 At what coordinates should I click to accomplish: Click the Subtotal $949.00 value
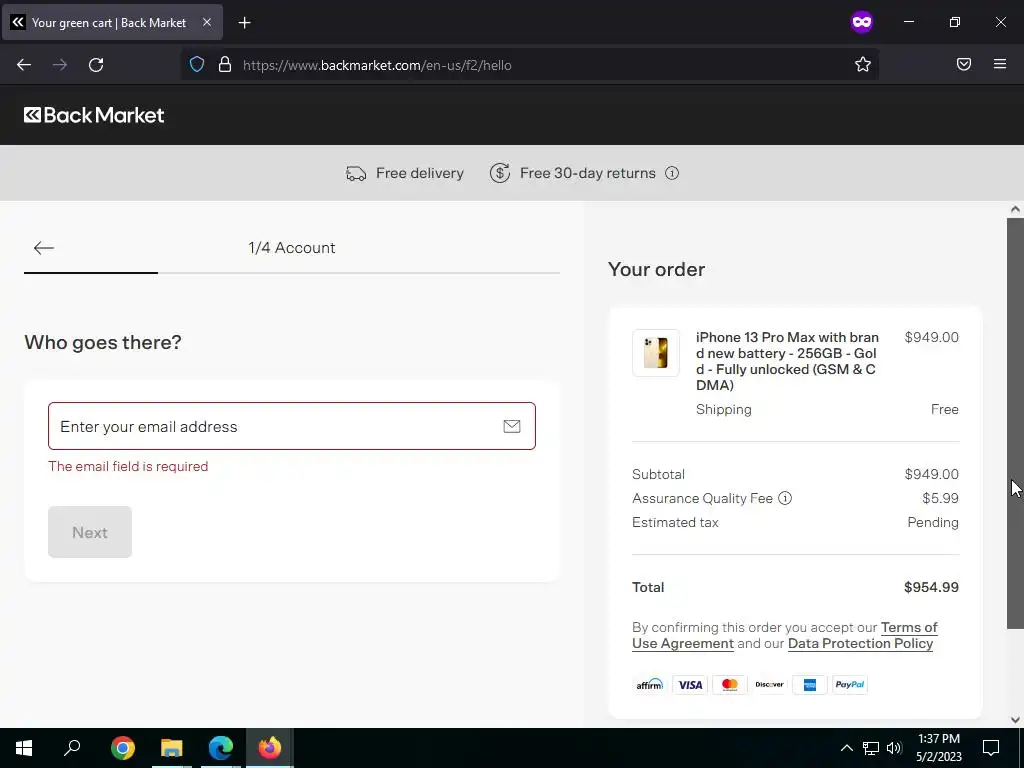pyautogui.click(x=931, y=474)
